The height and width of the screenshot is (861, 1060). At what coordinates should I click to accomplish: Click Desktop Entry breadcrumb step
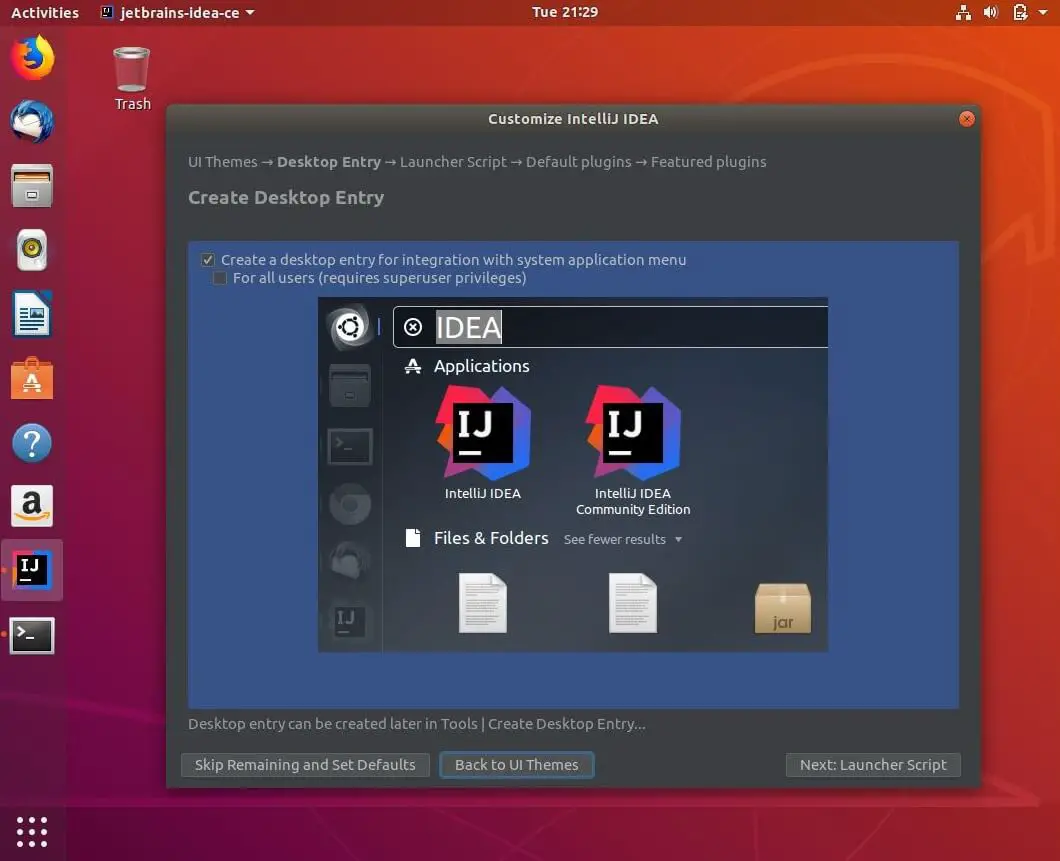click(329, 162)
